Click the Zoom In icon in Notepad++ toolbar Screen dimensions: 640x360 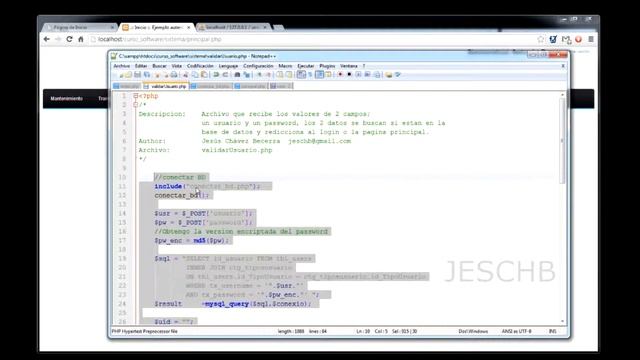(259, 75)
